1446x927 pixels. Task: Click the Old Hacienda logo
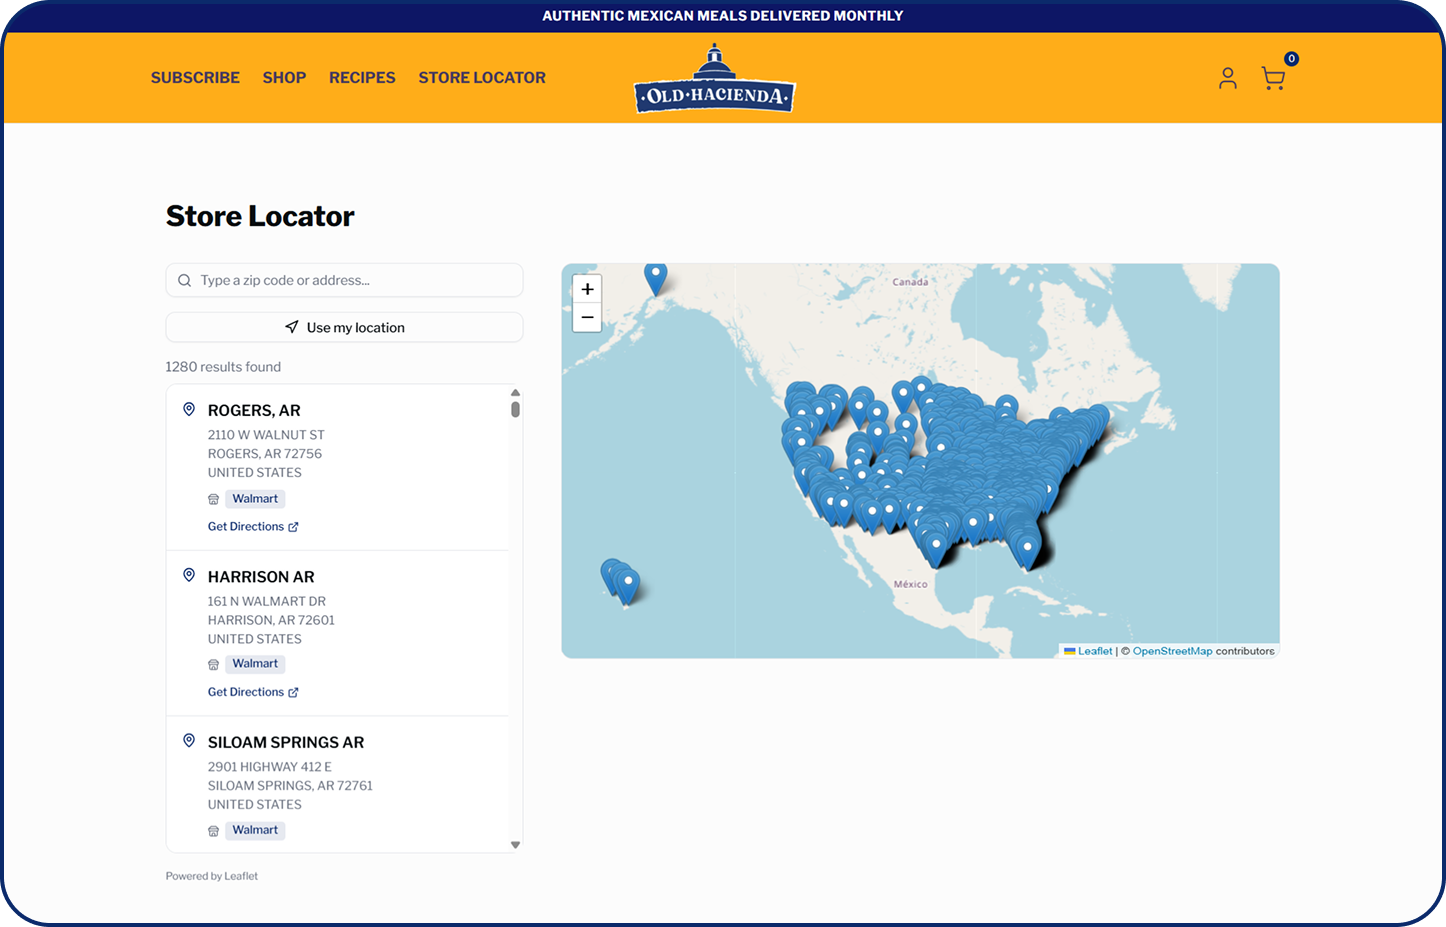[x=714, y=79]
